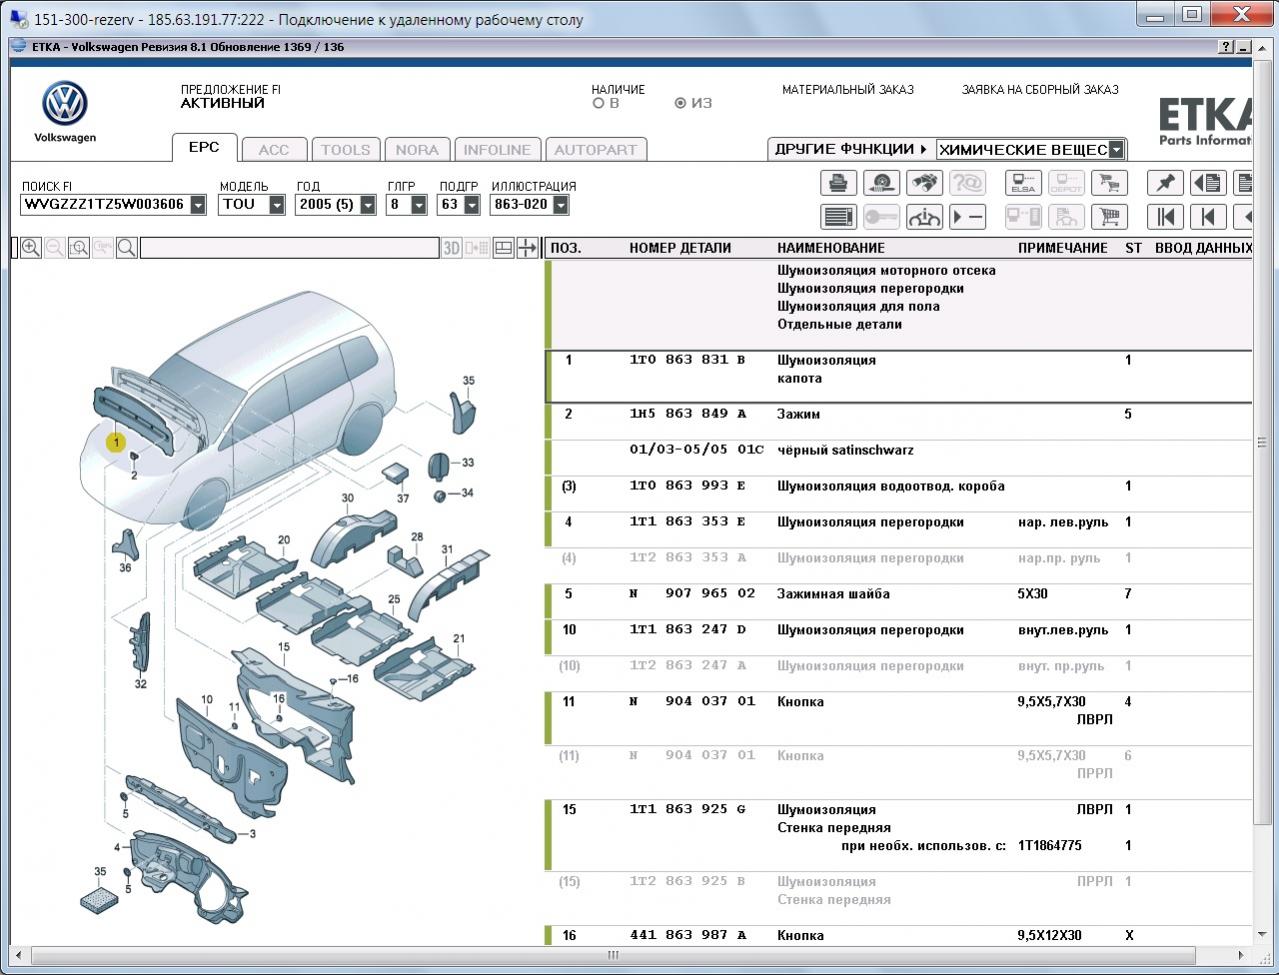The image size is (1279, 975).
Task: Click the split layout icon above illustration
Action: pyautogui.click(x=504, y=248)
